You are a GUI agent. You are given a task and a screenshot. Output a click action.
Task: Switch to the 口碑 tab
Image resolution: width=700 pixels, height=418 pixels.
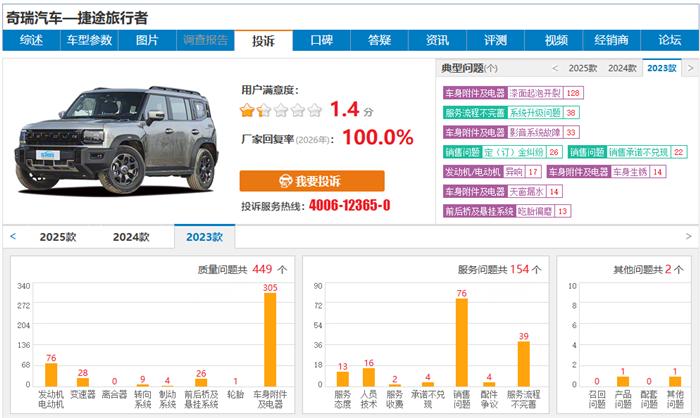(321, 40)
